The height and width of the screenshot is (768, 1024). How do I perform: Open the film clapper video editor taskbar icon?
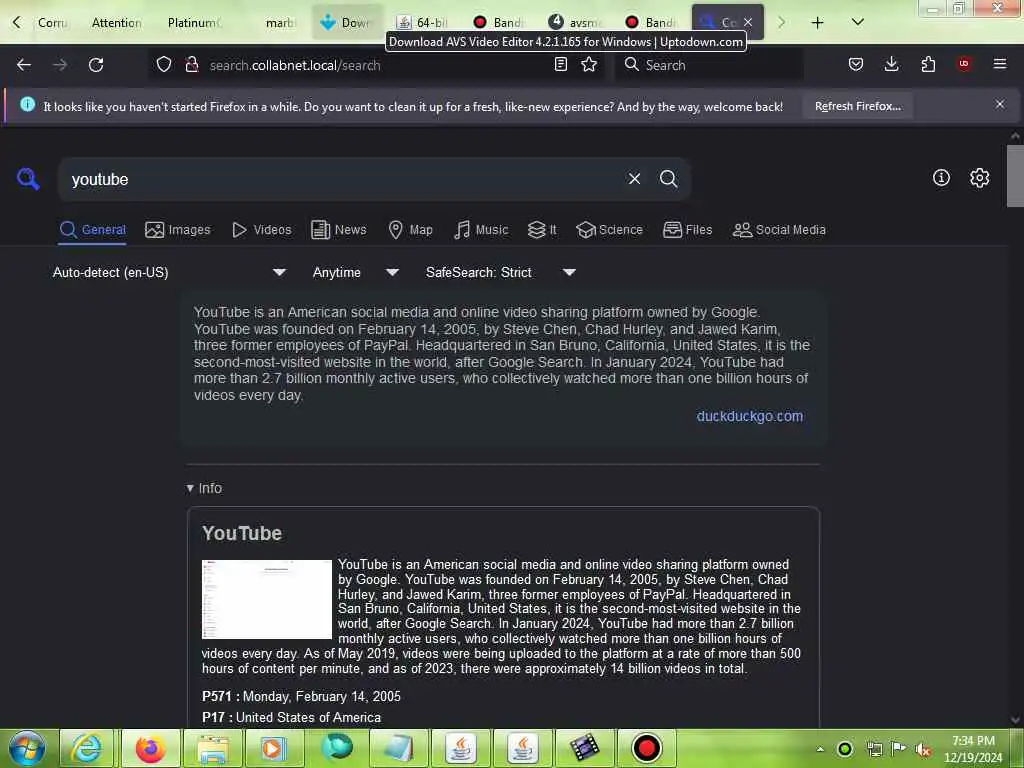coord(584,748)
